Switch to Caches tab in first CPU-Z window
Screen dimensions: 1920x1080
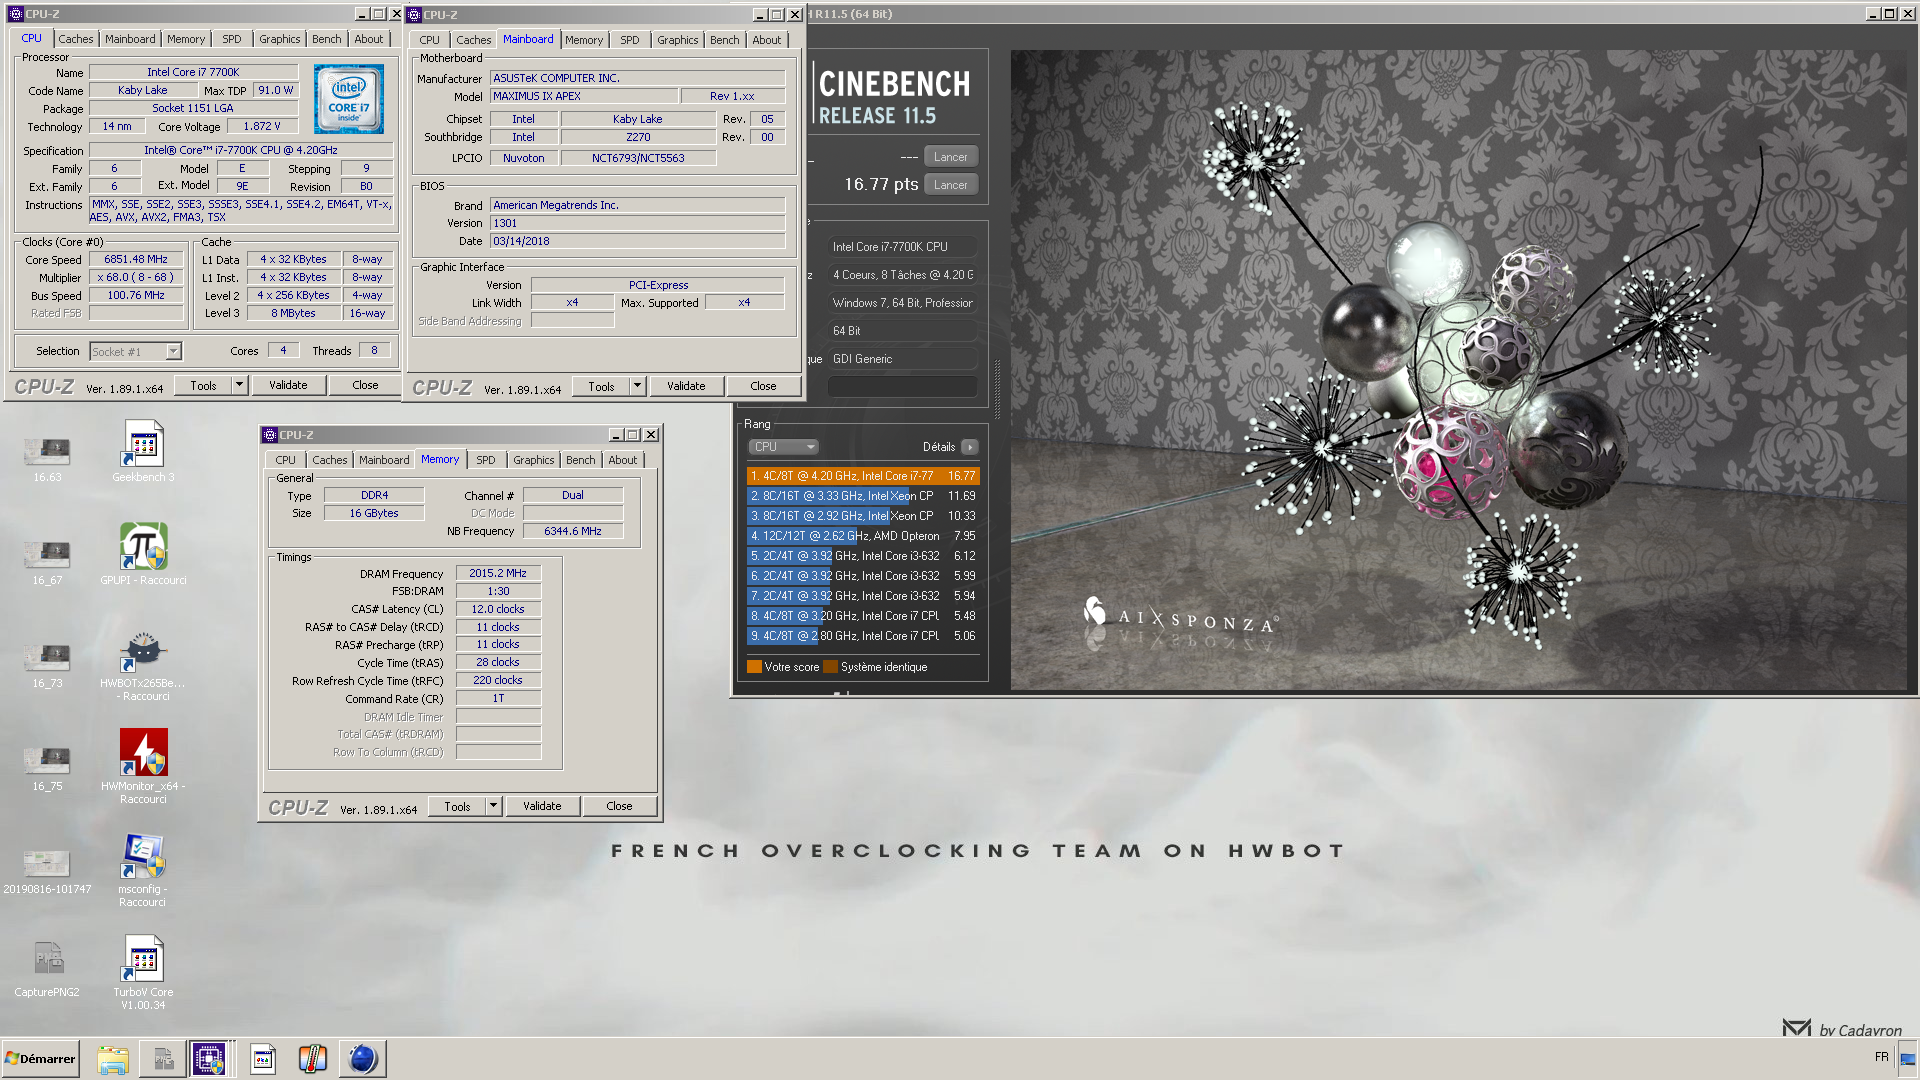75,39
